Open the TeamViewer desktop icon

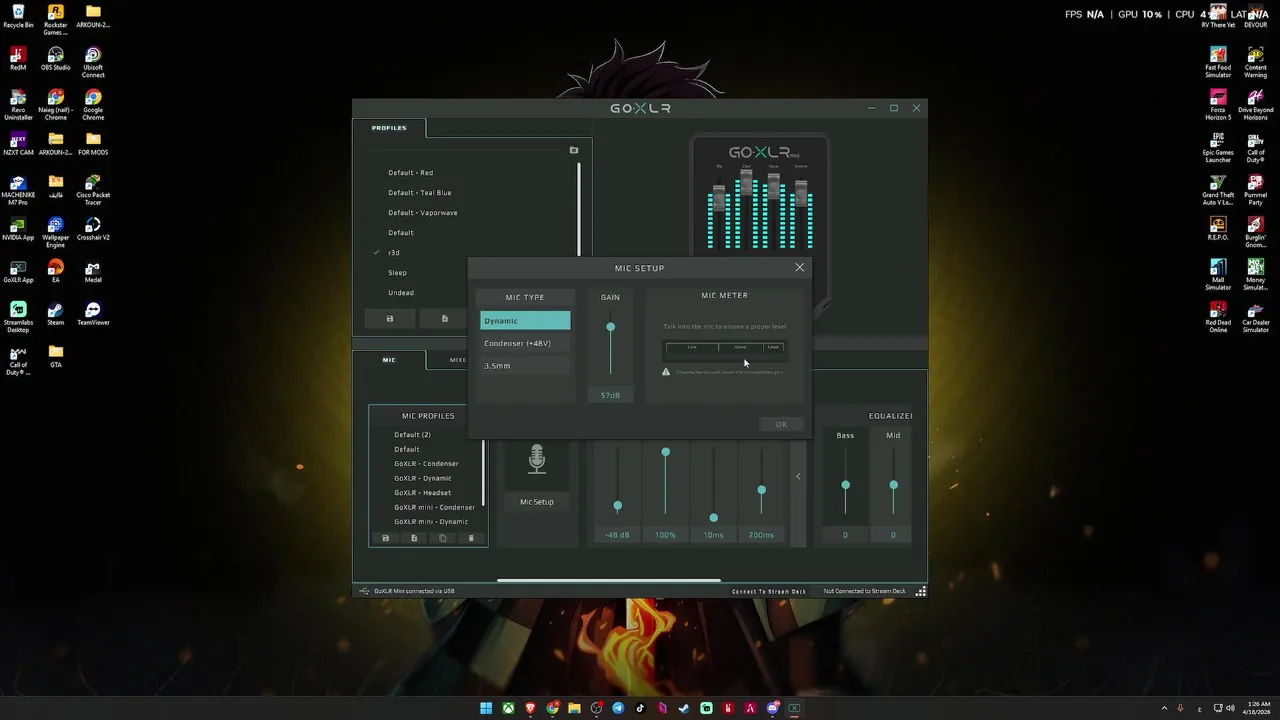(x=93, y=313)
